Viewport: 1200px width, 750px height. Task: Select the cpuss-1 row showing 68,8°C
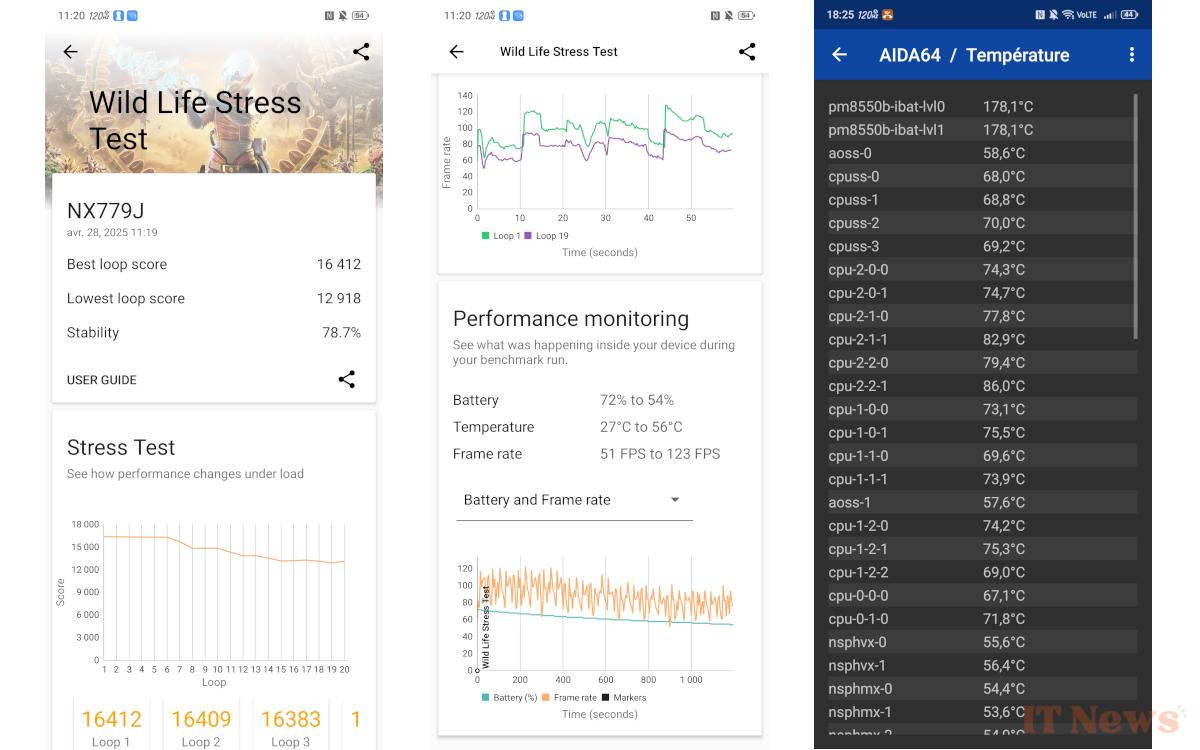point(981,199)
